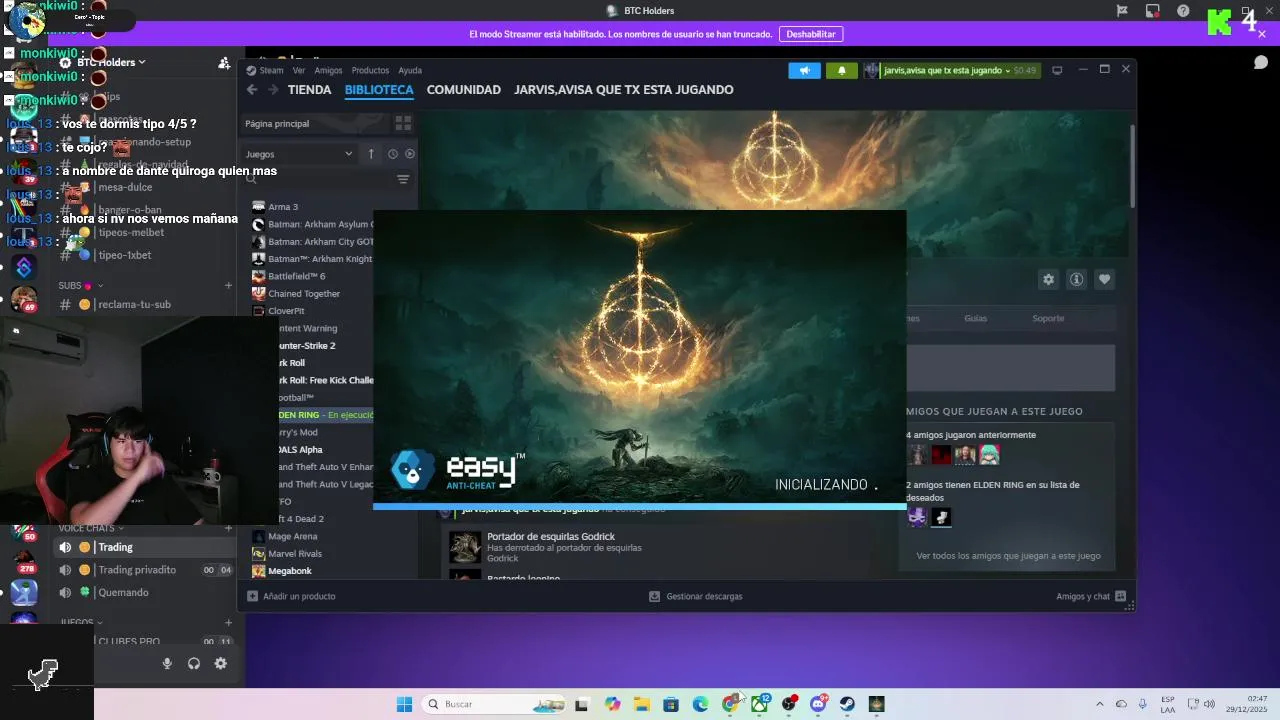Screen dimensions: 1280x720
Task: Deafen Discord headphones
Action: click(x=194, y=663)
